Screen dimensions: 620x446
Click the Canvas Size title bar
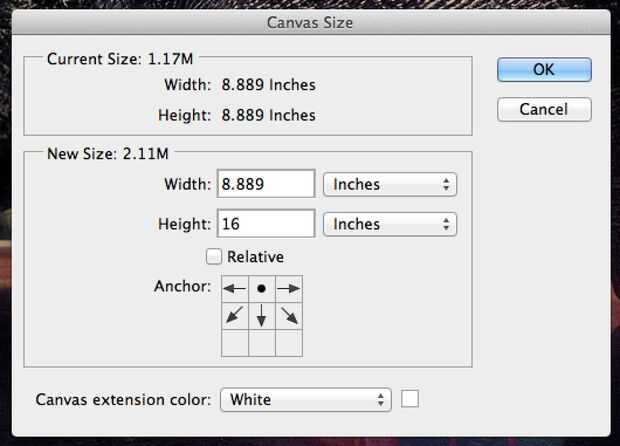pyautogui.click(x=309, y=21)
